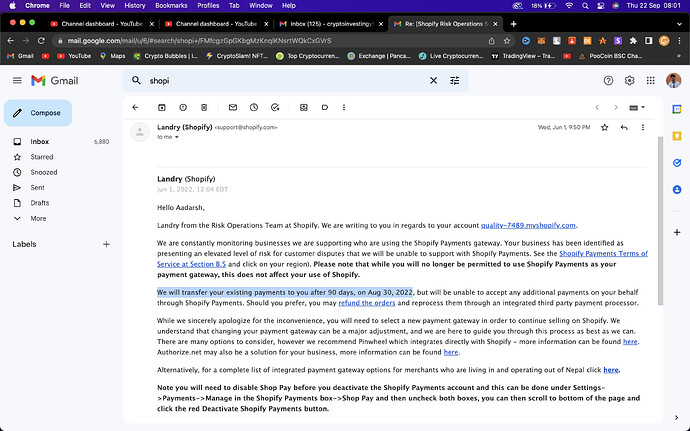Open a new browser tab
Viewport: 690px width, 431px height.
pos(513,24)
